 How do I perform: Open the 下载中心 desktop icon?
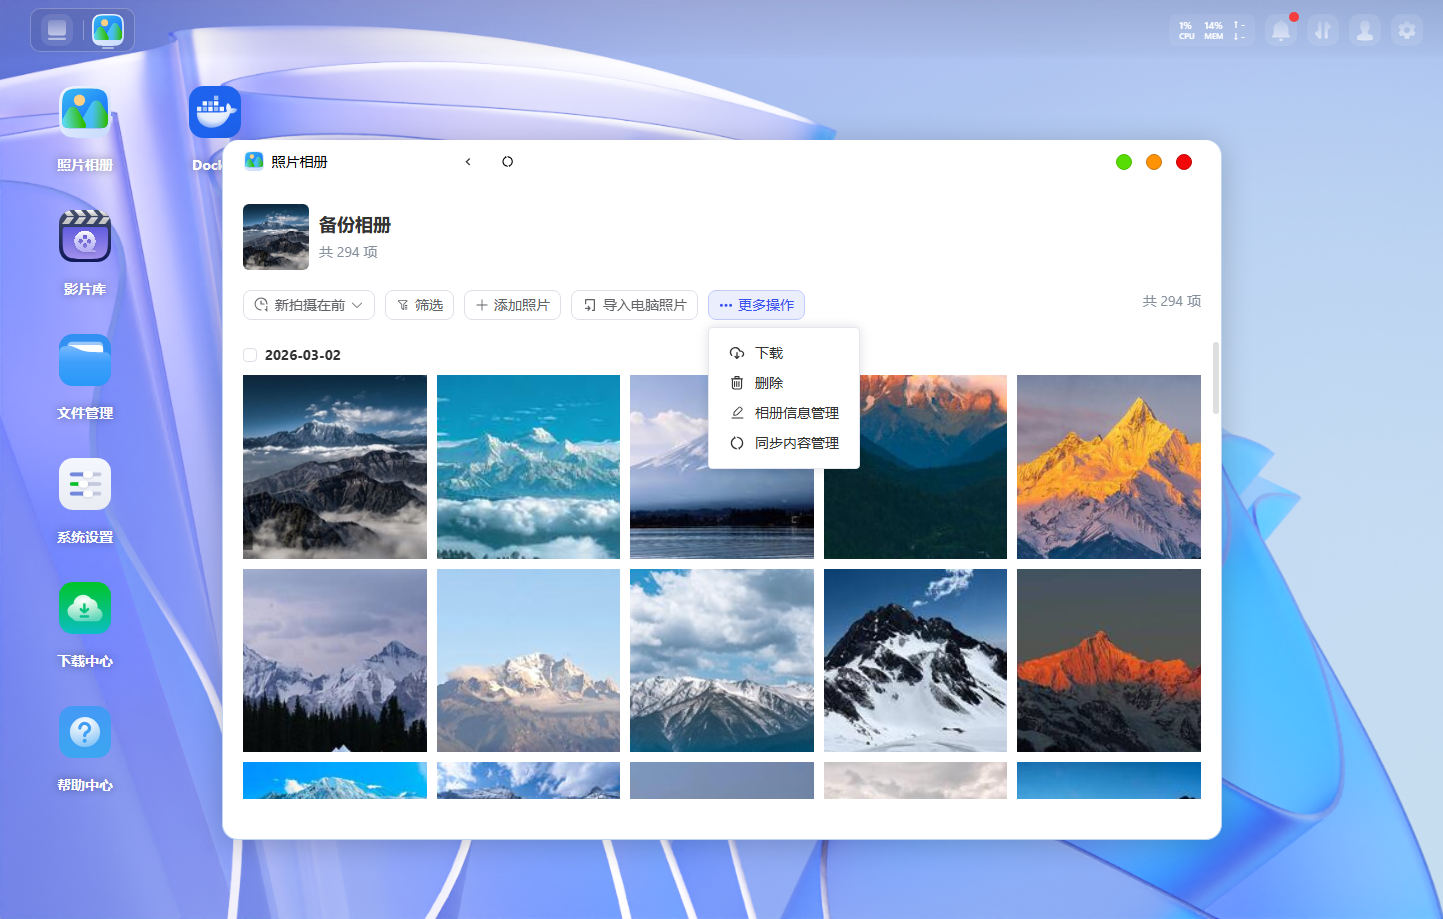pos(85,608)
